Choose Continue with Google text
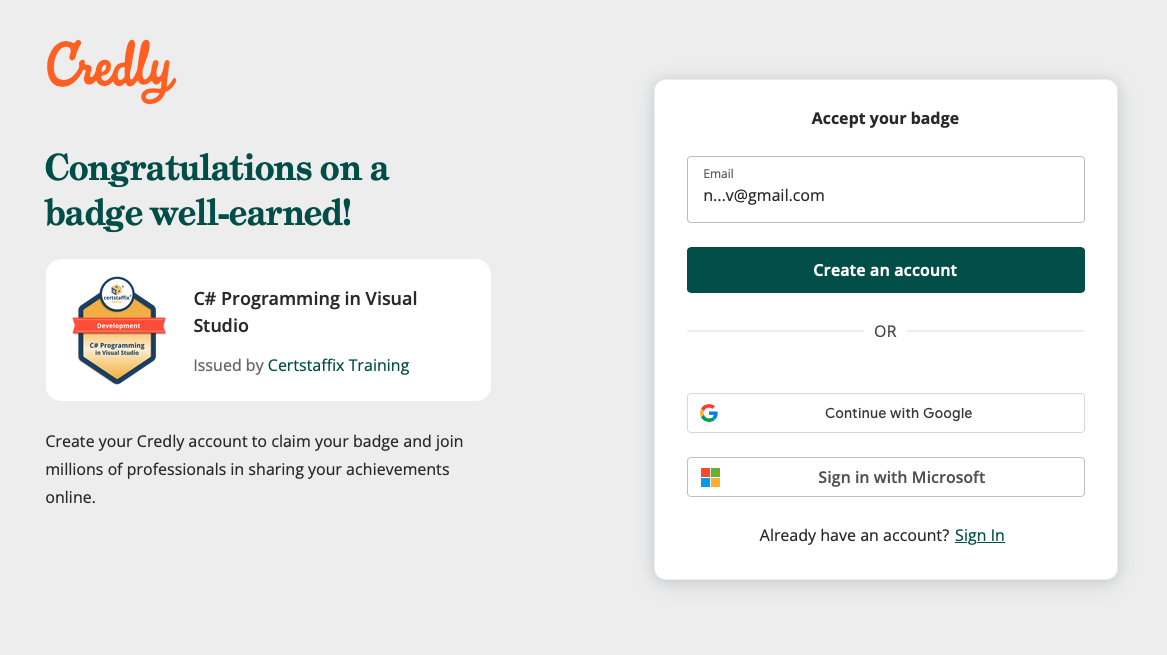 [x=898, y=413]
